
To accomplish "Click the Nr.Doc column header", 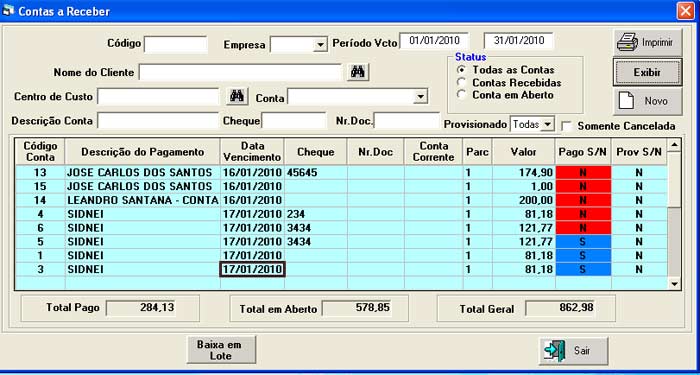I will click(375, 152).
